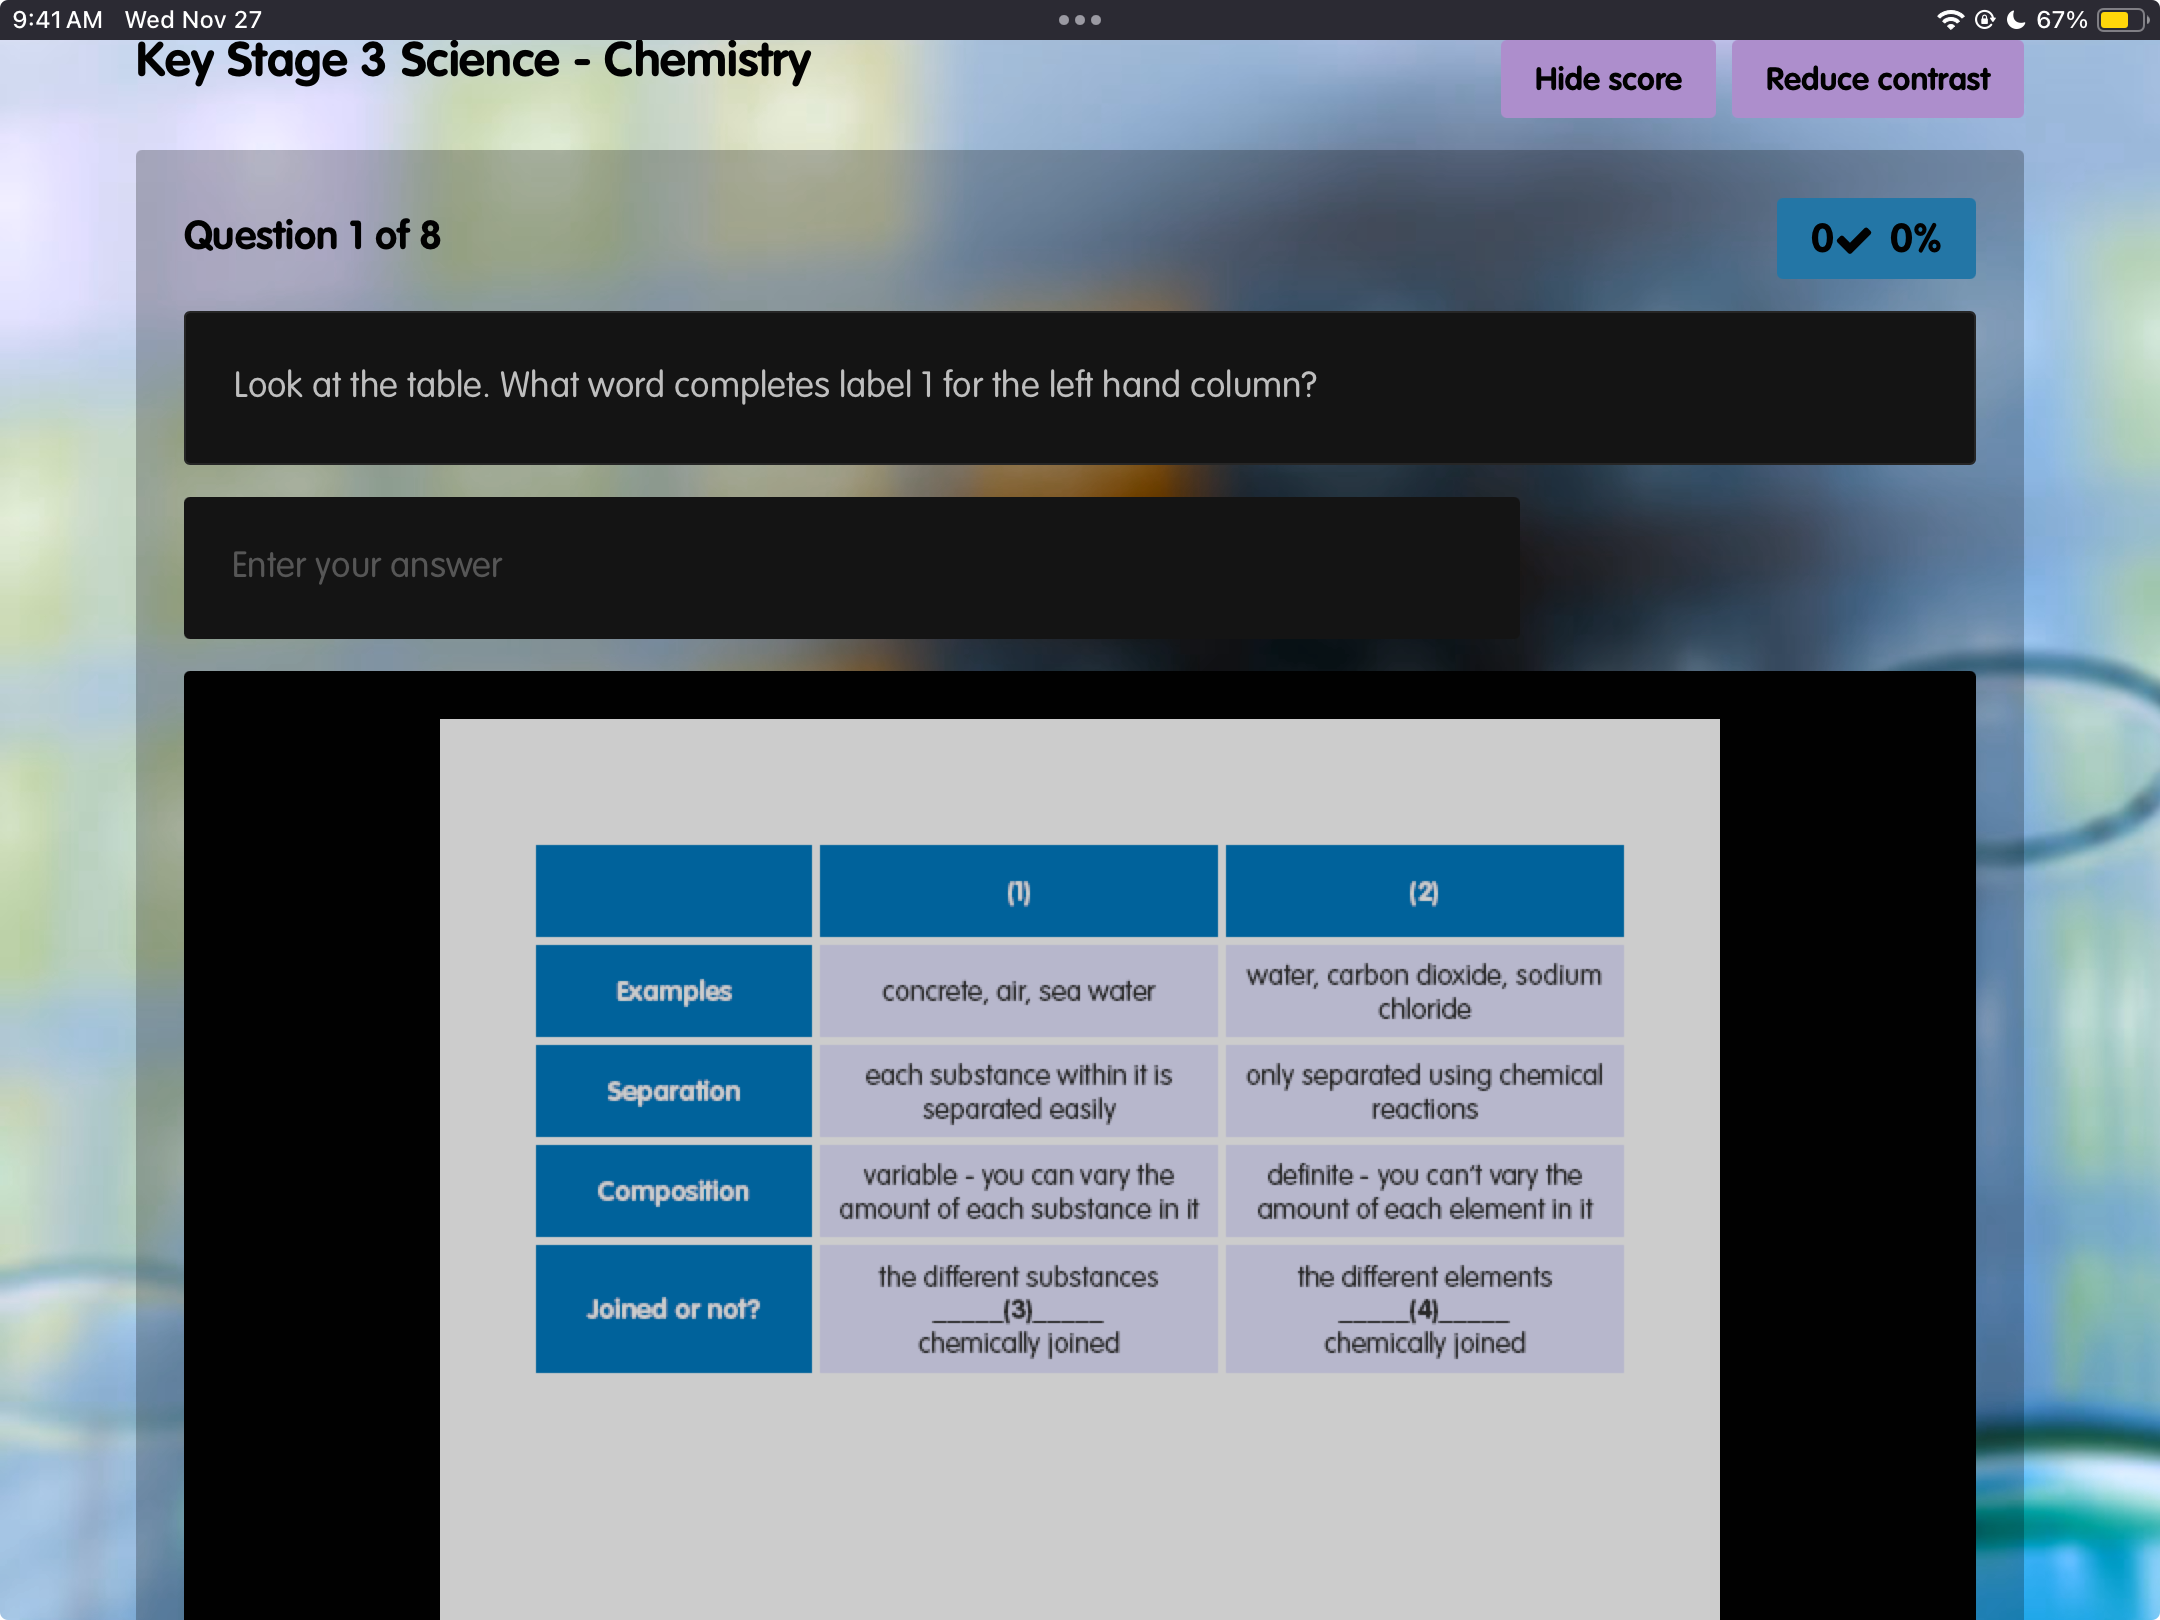Click the cell starting 'definite - you can't vary'

[x=1424, y=1191]
